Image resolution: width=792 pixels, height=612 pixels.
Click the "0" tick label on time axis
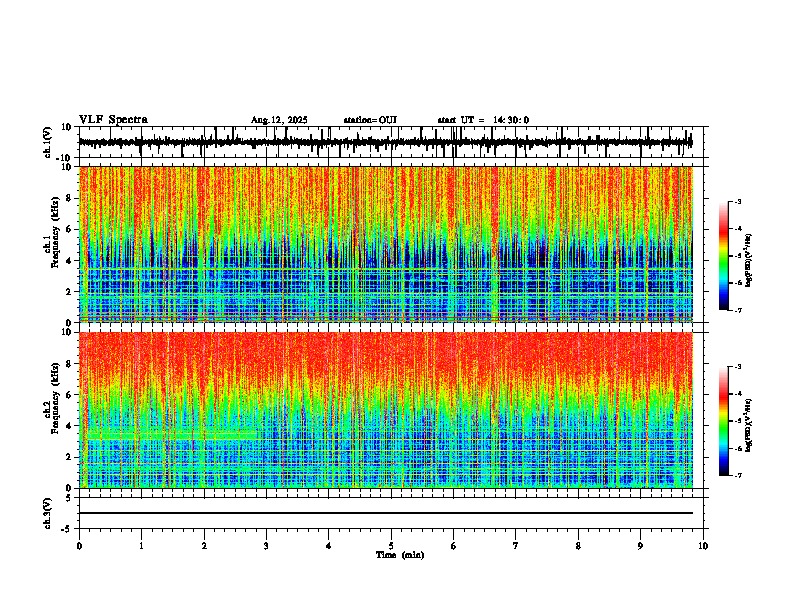79,546
